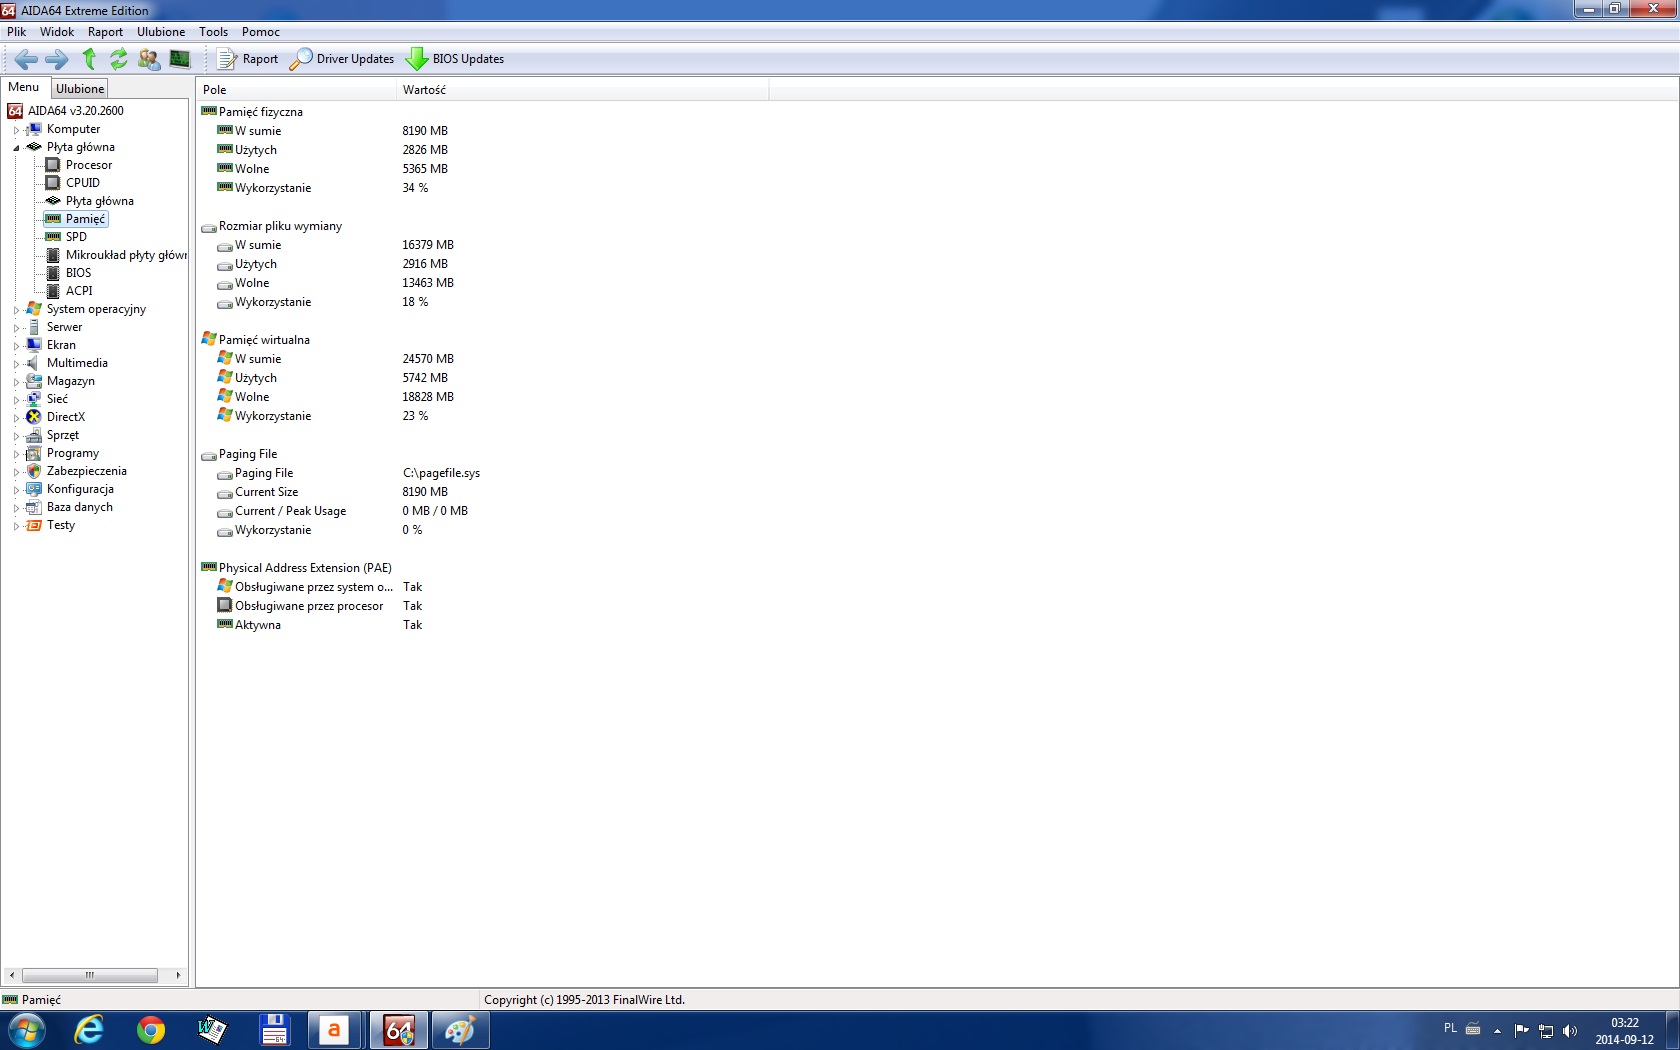Select the Pamięć wirtualna group header

[x=264, y=340]
